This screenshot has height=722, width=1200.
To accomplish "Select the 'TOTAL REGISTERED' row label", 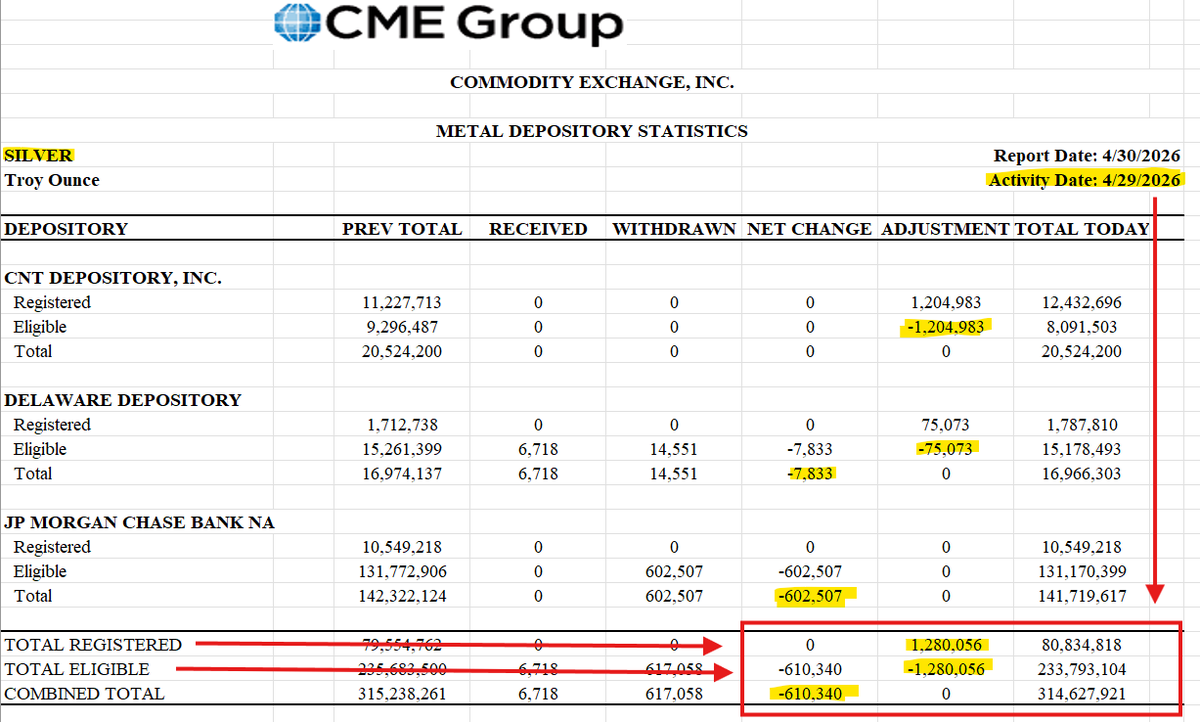I will pyautogui.click(x=94, y=645).
